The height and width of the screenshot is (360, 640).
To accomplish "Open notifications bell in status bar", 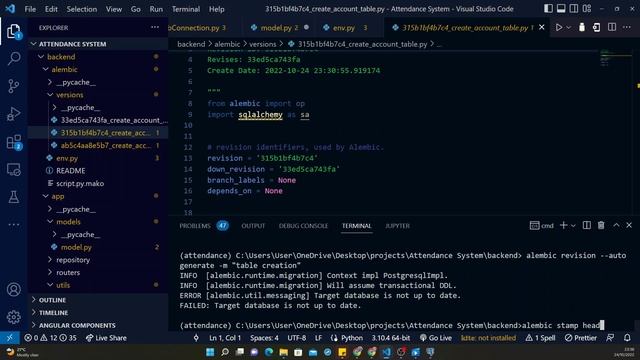I will click(x=627, y=338).
